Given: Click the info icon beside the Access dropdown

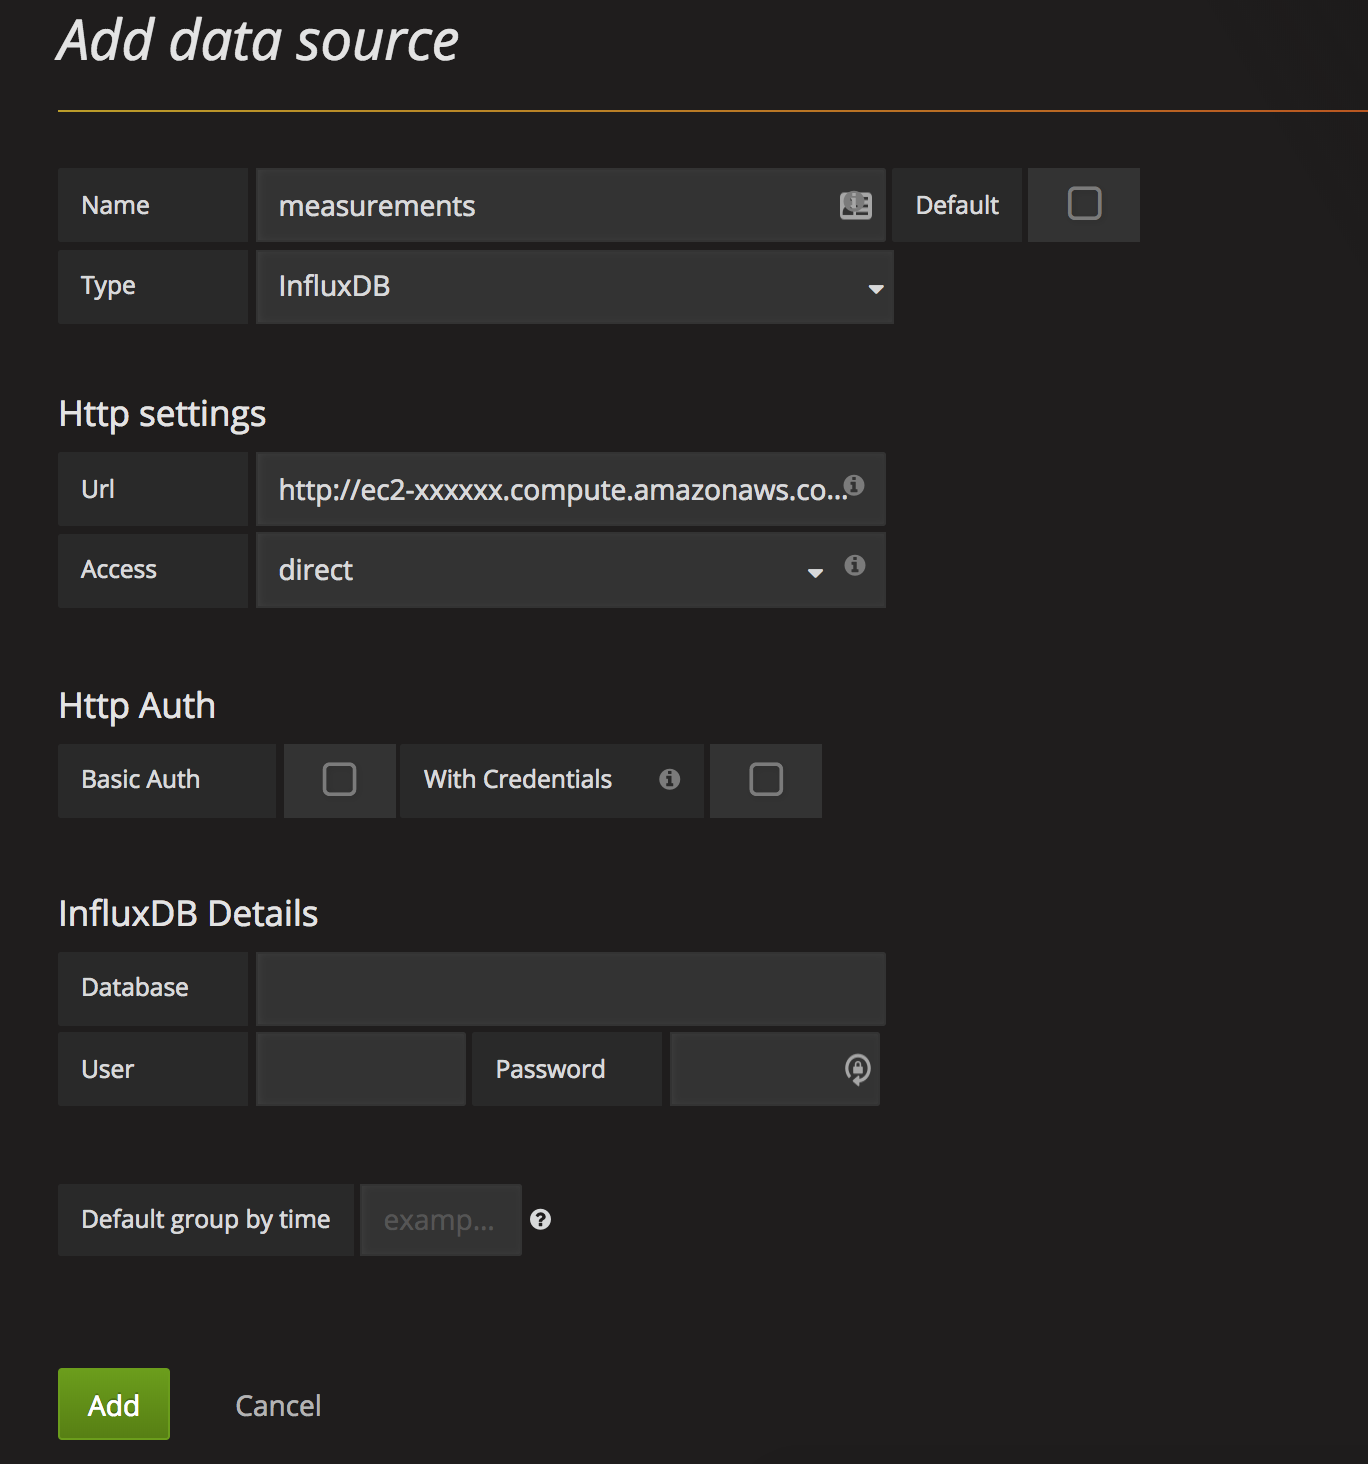Looking at the screenshot, I should click(854, 566).
